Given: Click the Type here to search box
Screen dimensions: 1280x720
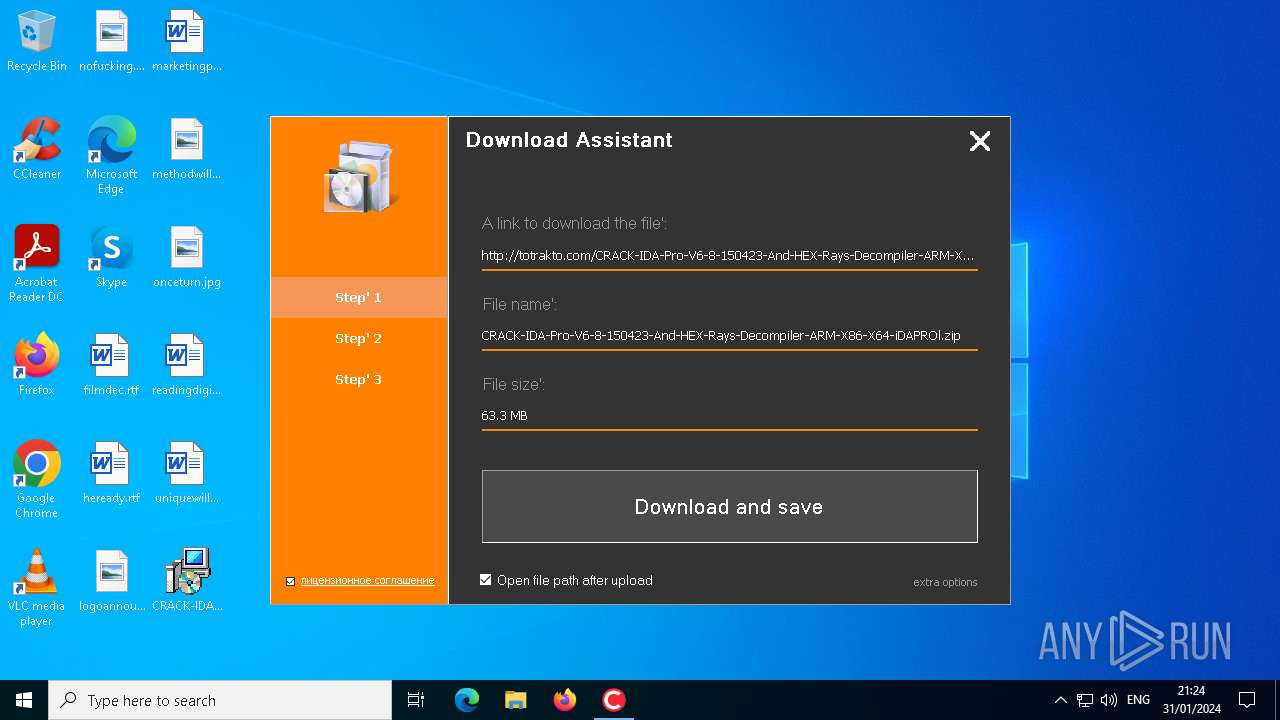Looking at the screenshot, I should click(220, 700).
